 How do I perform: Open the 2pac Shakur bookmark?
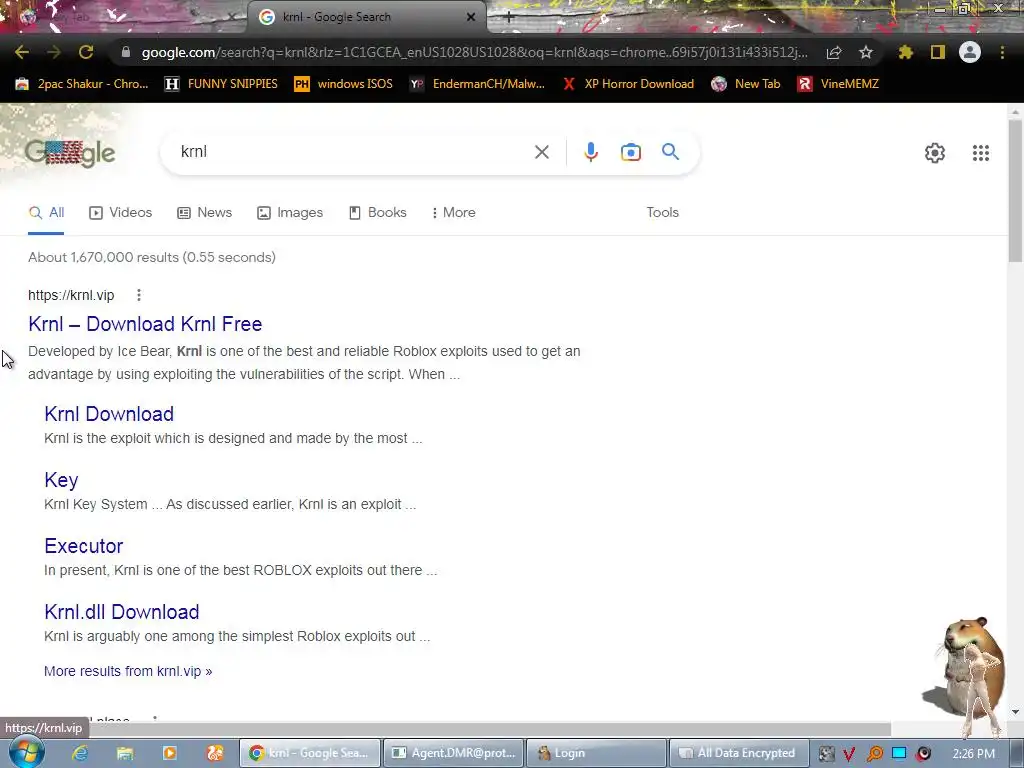82,84
